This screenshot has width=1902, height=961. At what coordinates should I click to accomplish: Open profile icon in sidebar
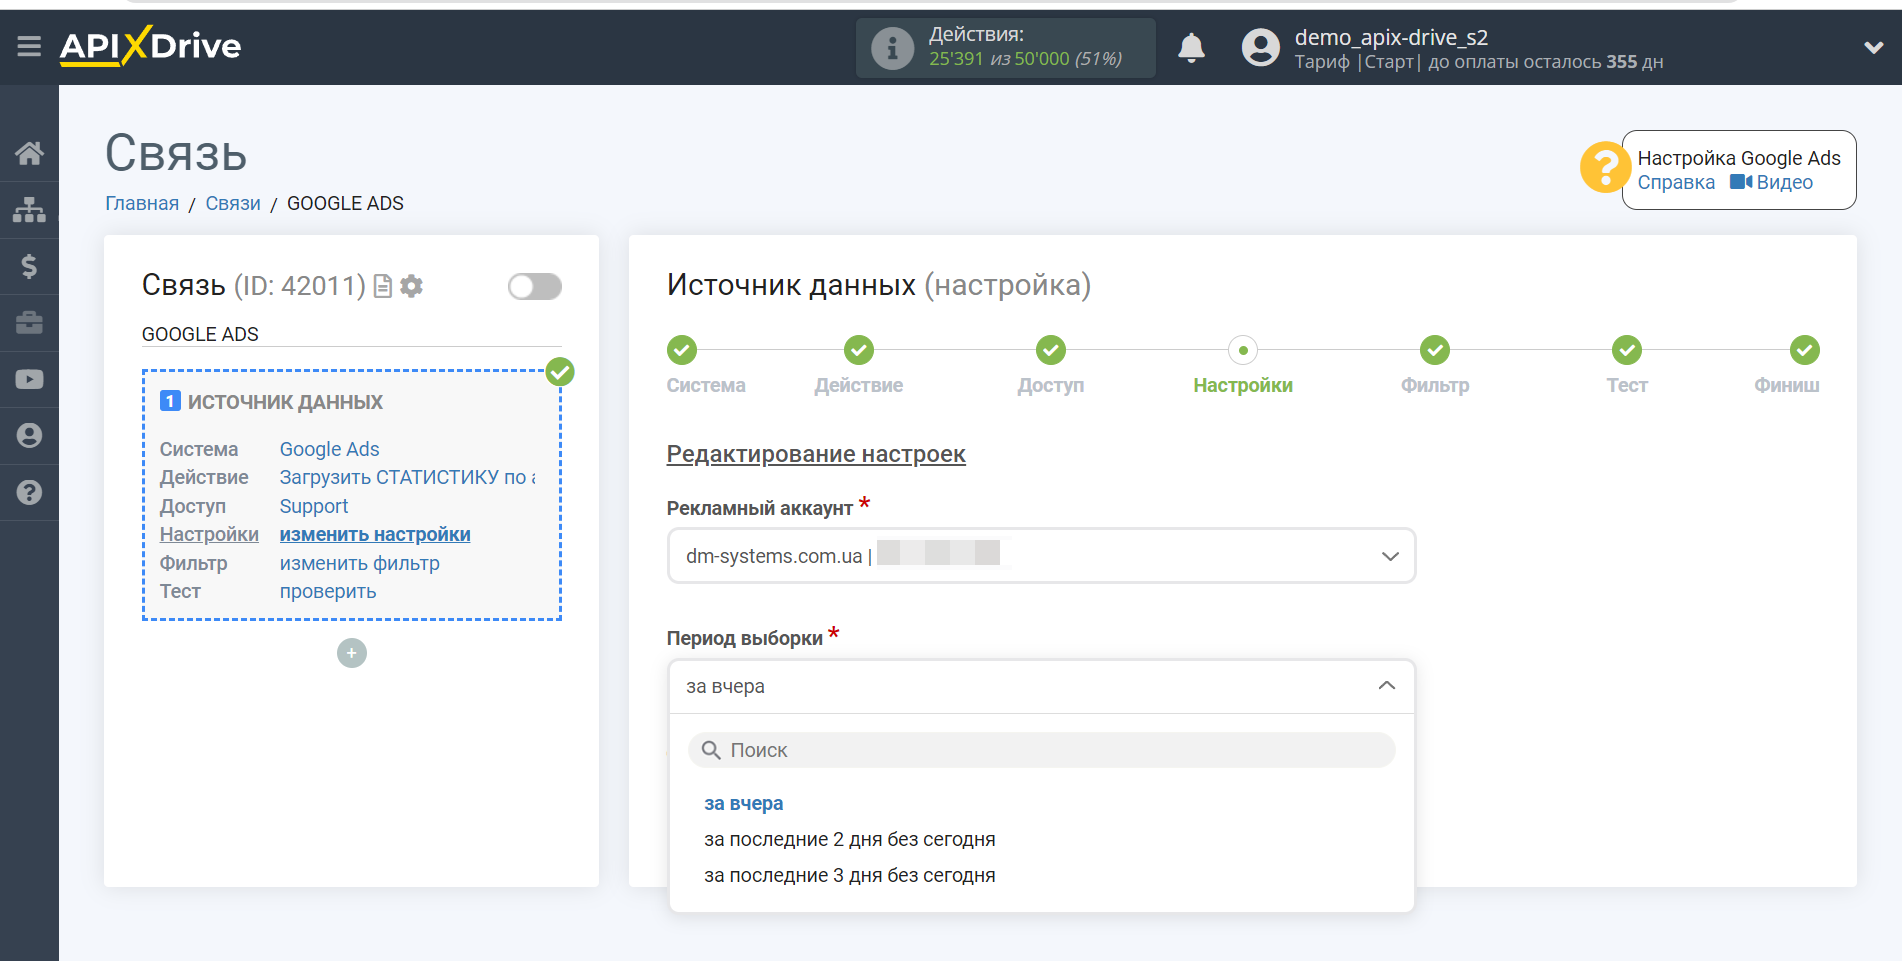click(29, 435)
